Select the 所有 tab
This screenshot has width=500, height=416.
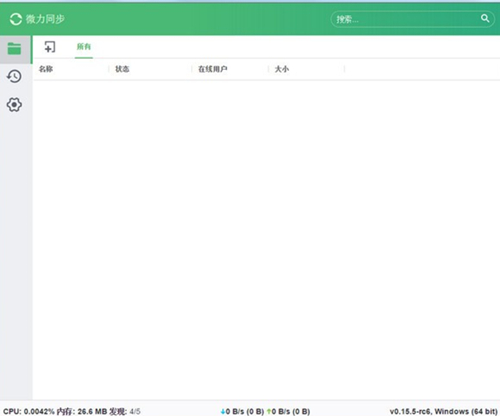tap(84, 47)
